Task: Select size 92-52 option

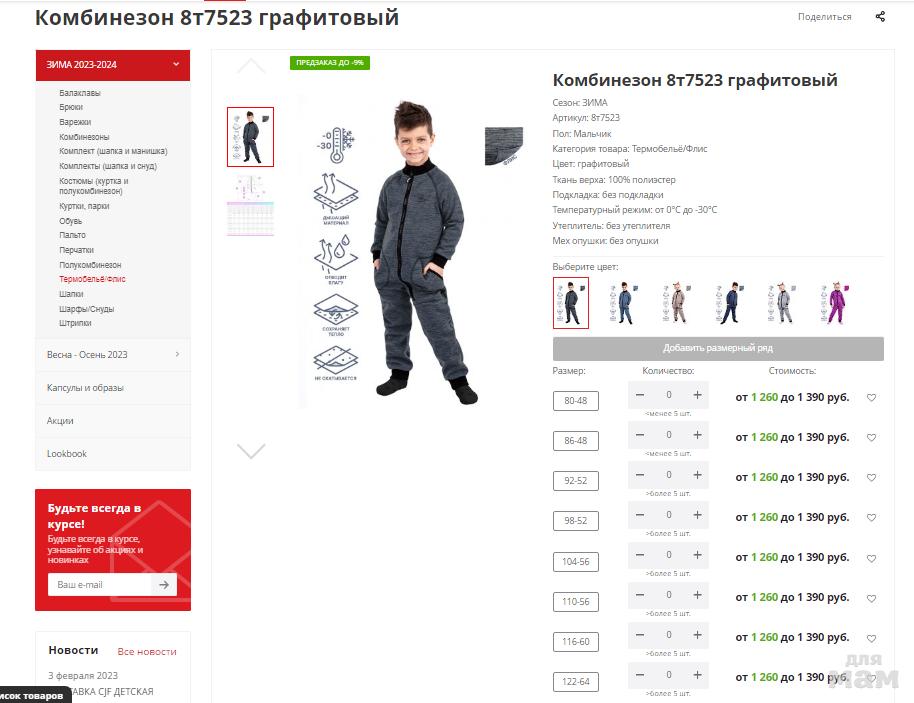Action: point(575,481)
